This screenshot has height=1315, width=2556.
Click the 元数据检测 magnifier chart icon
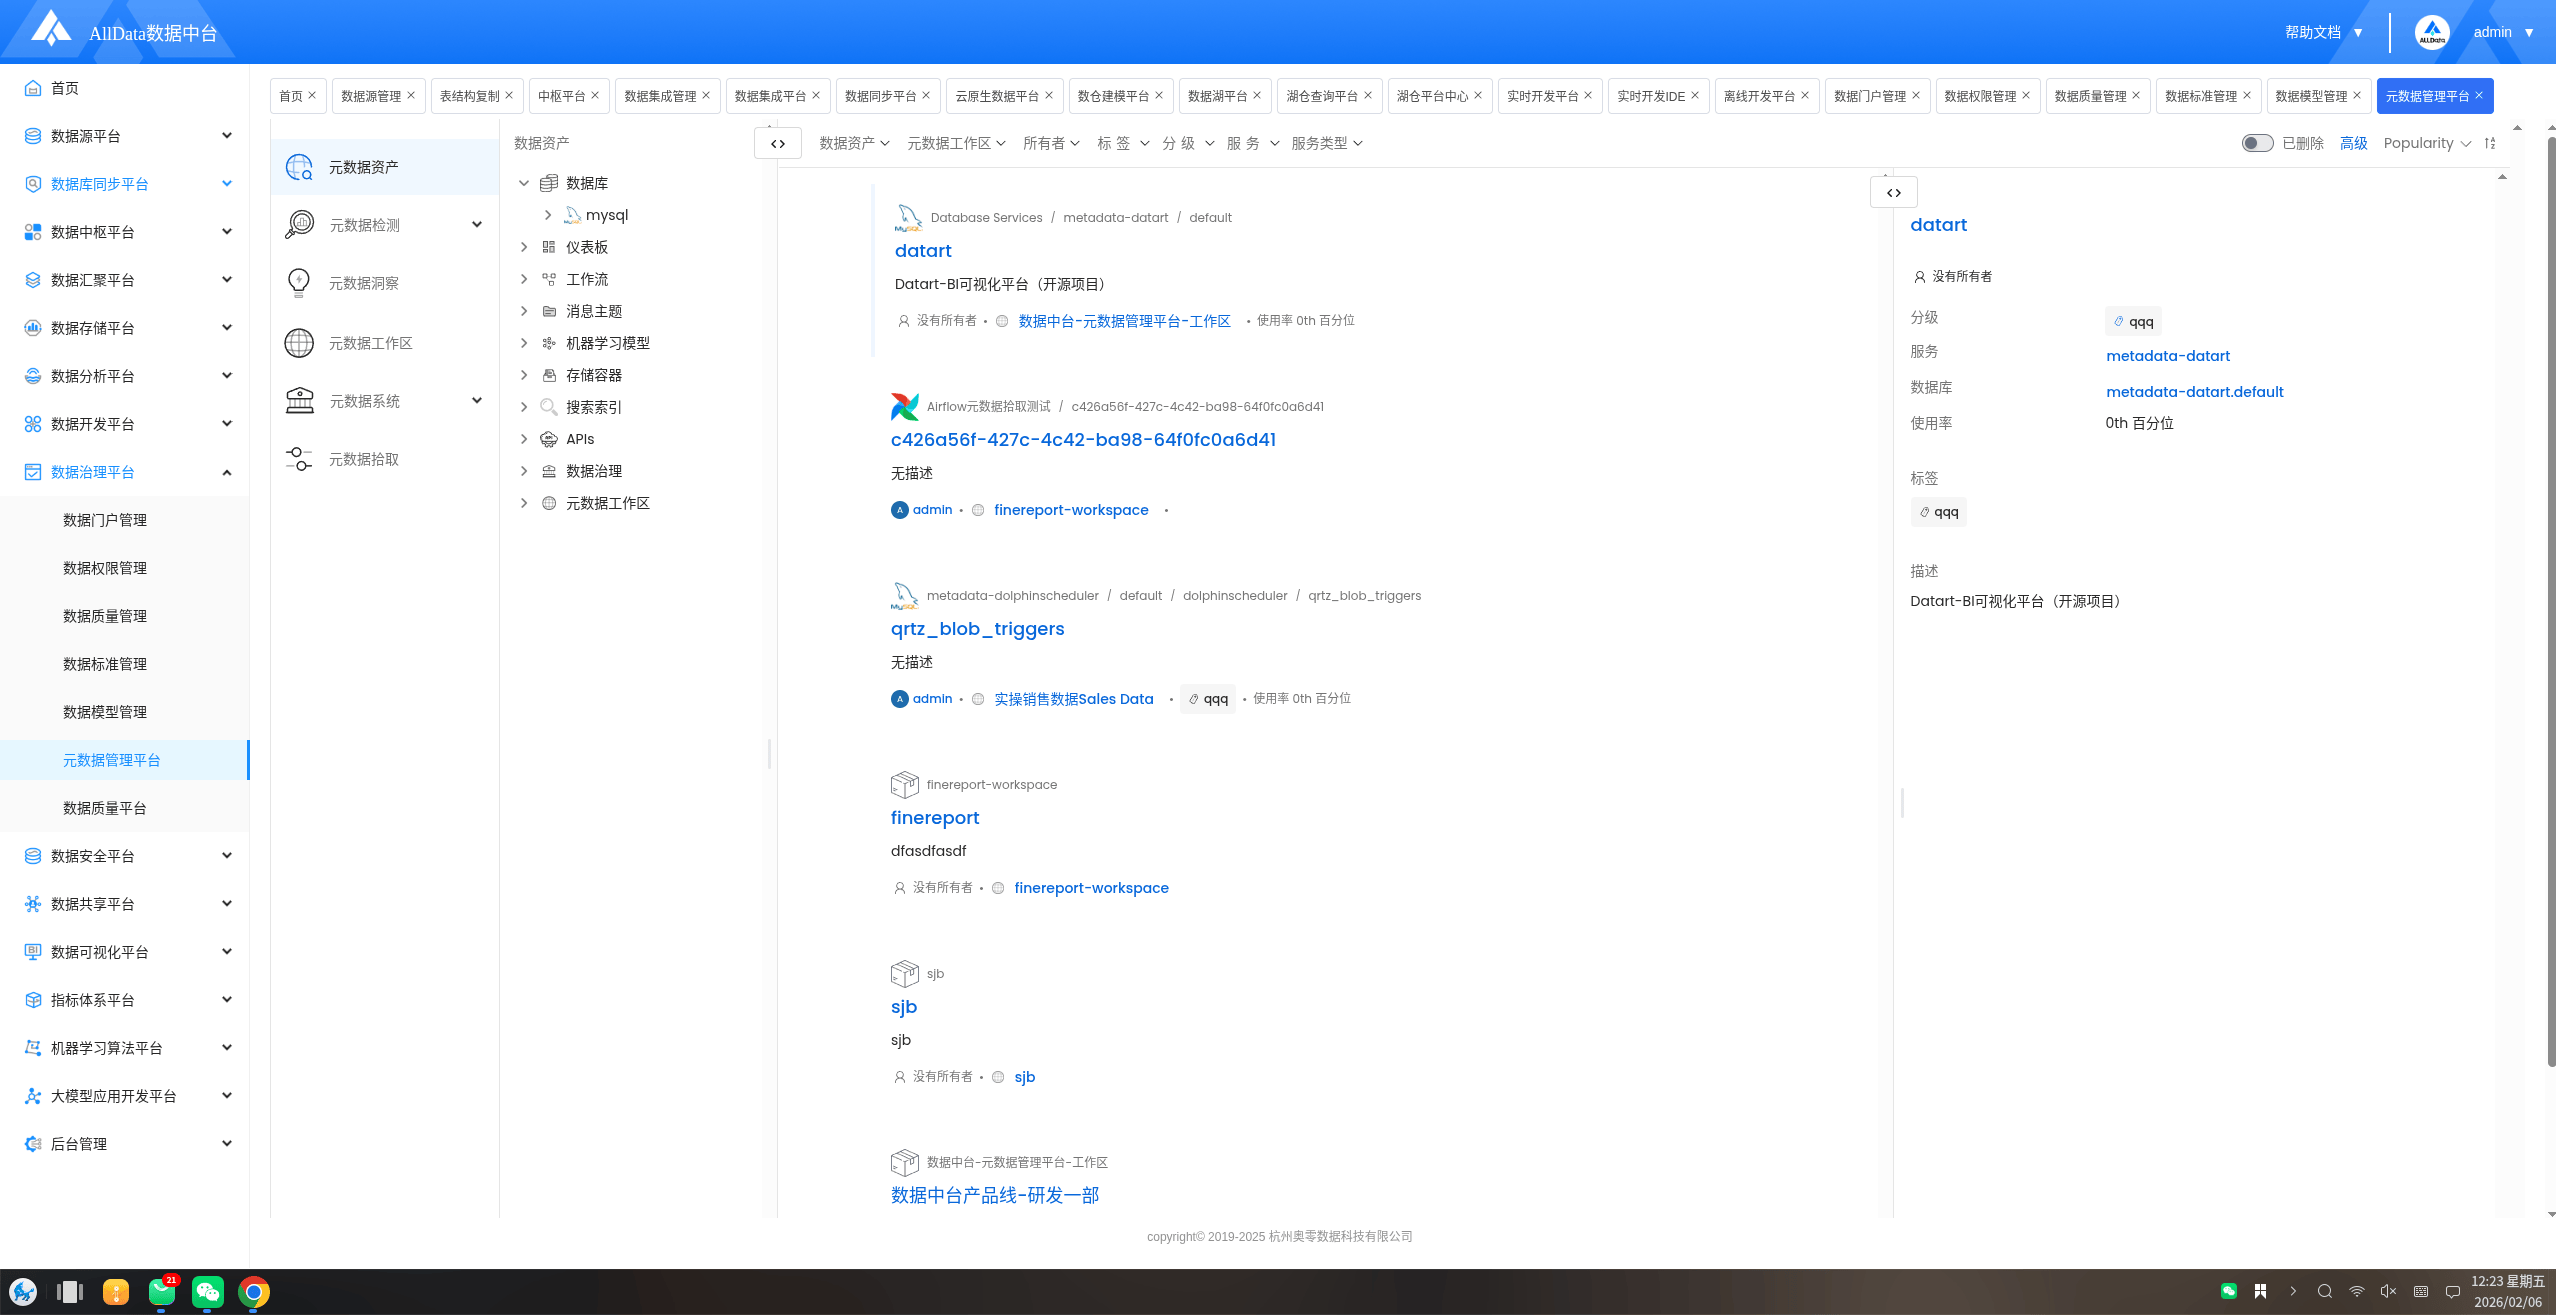299,225
